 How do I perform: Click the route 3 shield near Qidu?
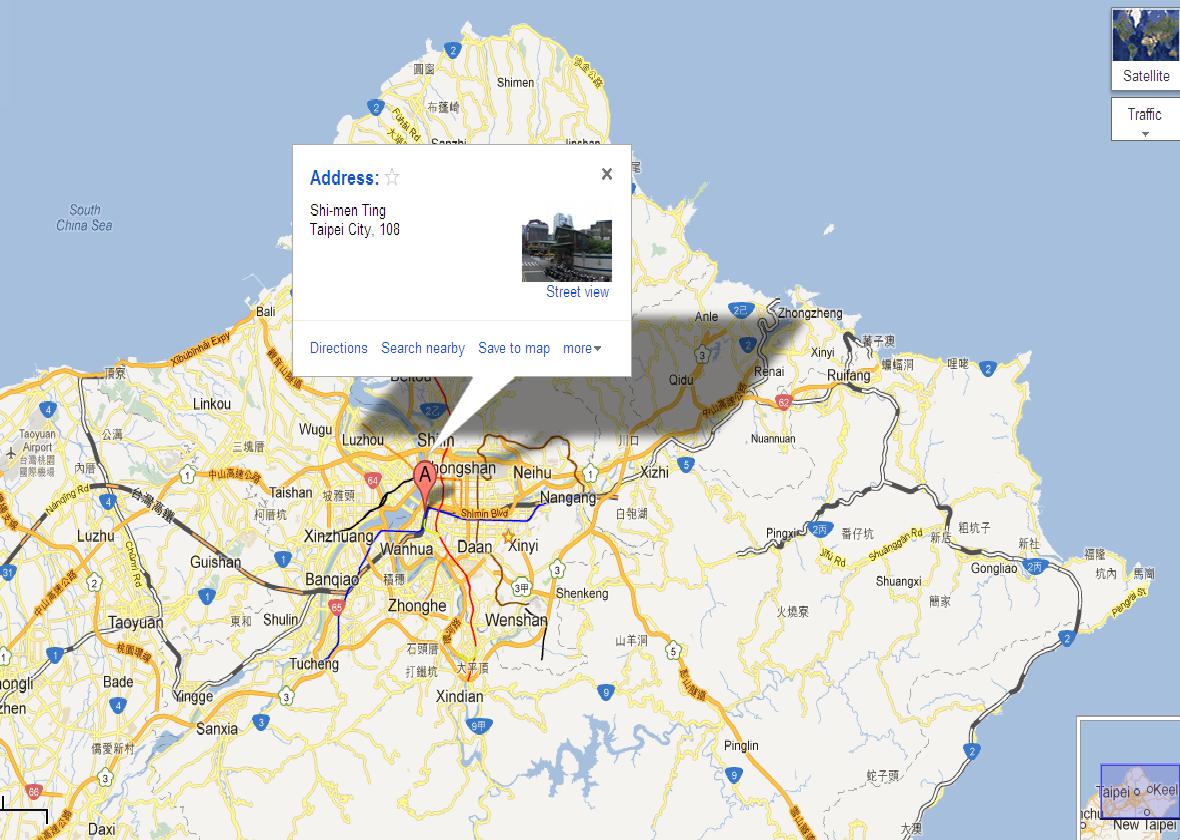[703, 352]
